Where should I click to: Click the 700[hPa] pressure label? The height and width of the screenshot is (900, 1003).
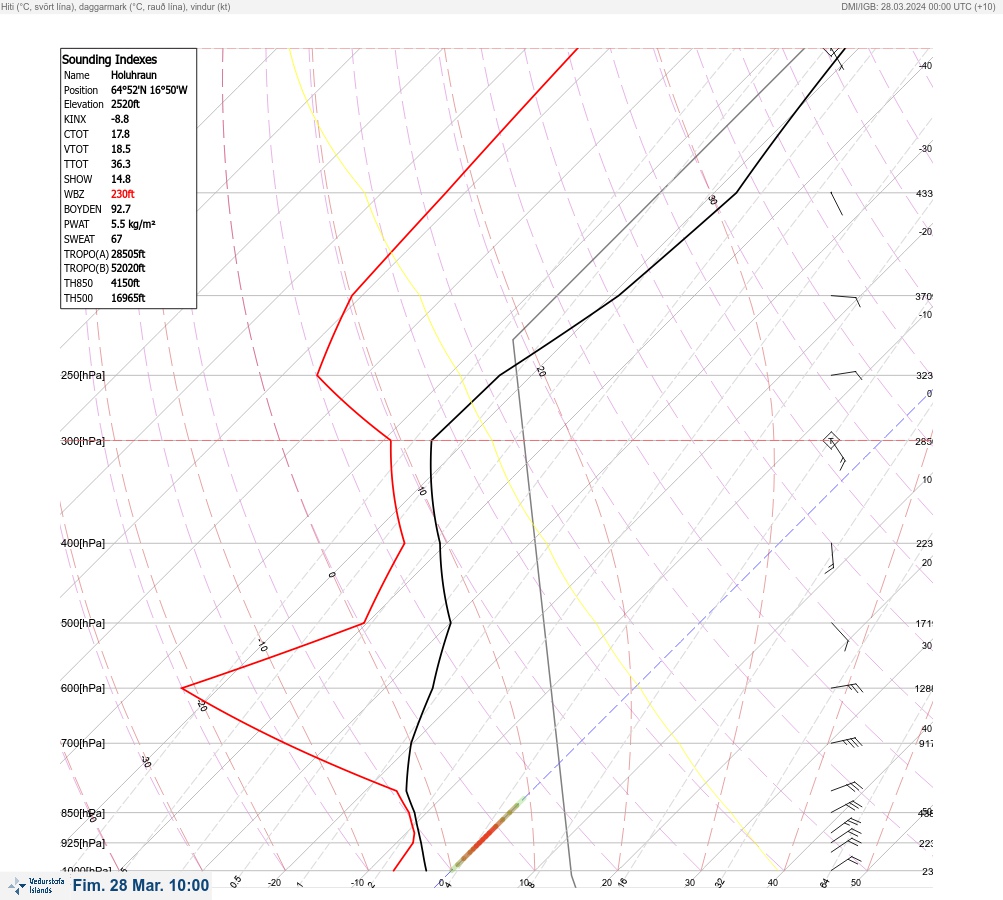pyautogui.click(x=83, y=743)
